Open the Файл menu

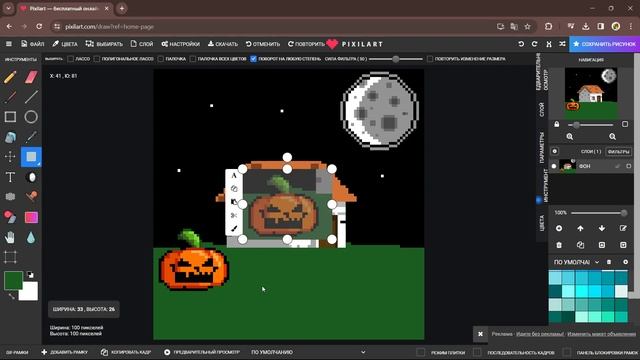click(x=33, y=44)
